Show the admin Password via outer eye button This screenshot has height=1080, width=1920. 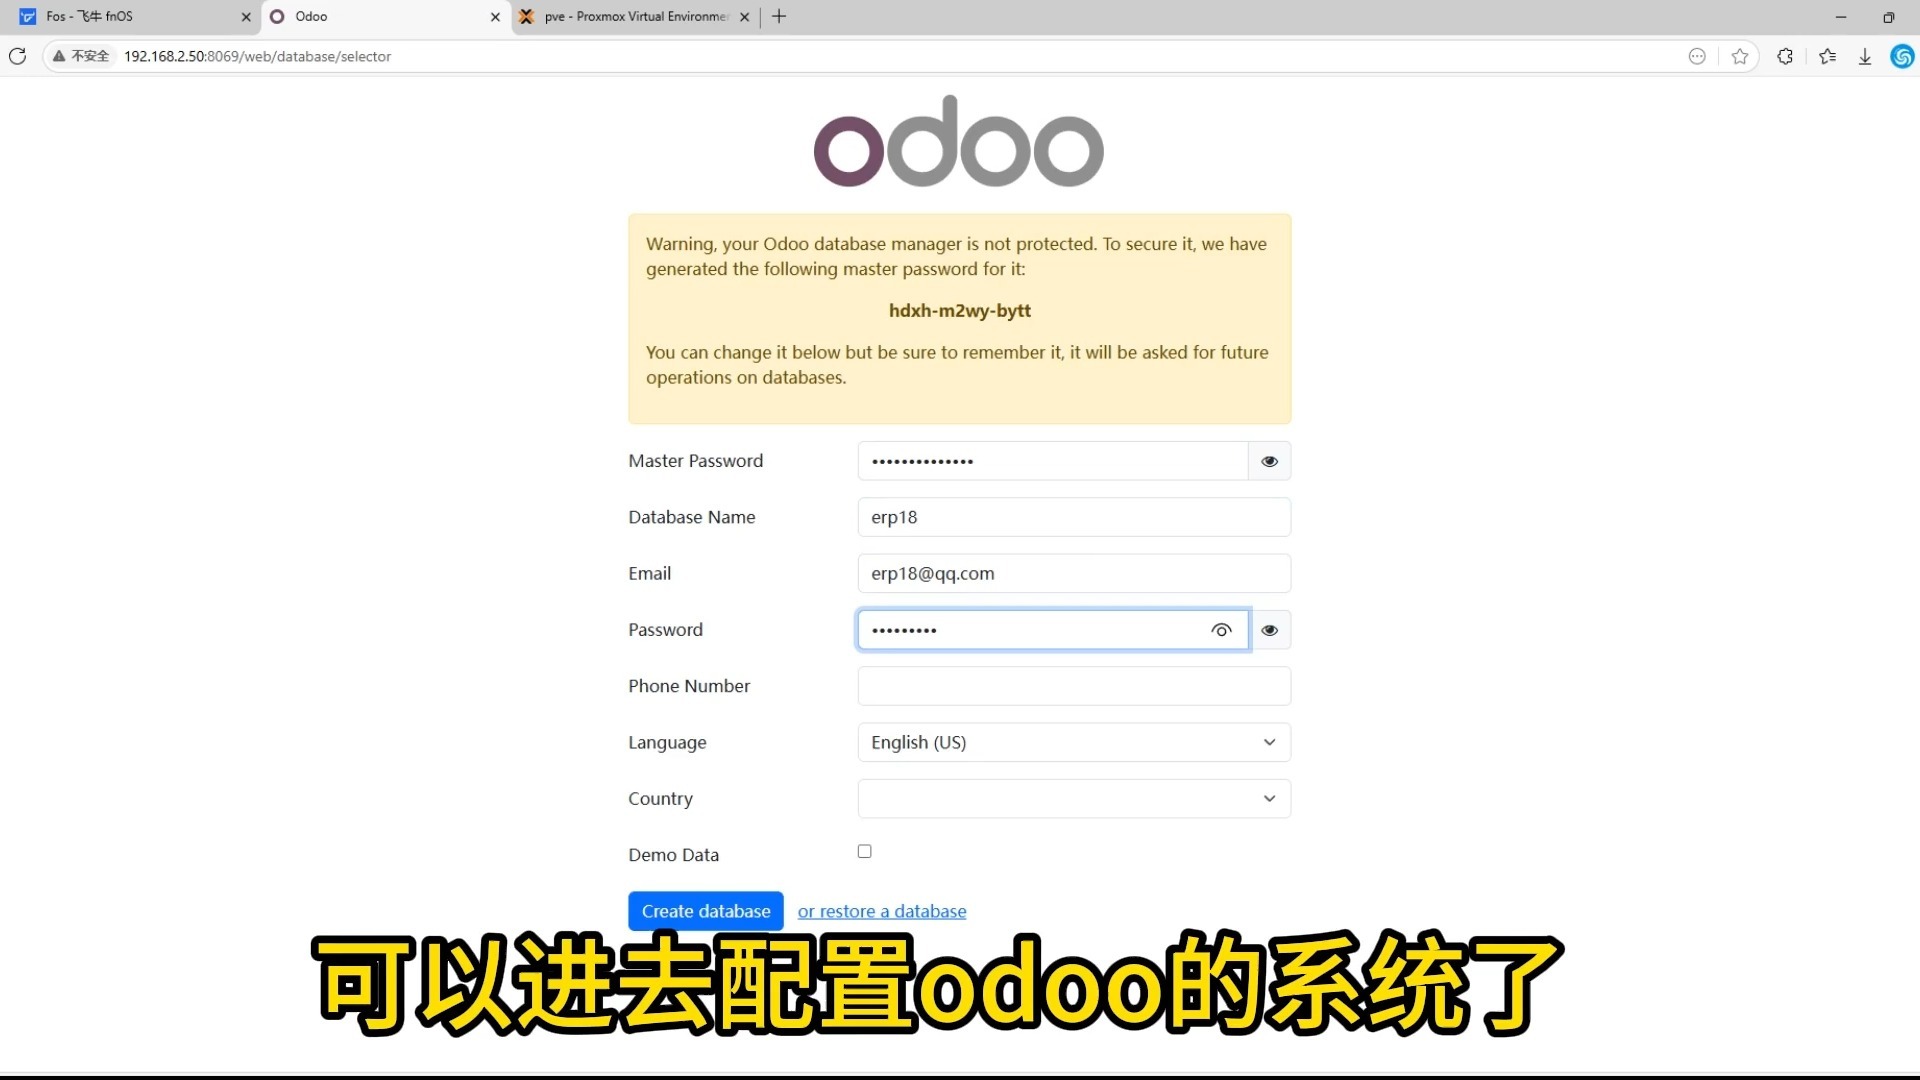click(x=1269, y=630)
